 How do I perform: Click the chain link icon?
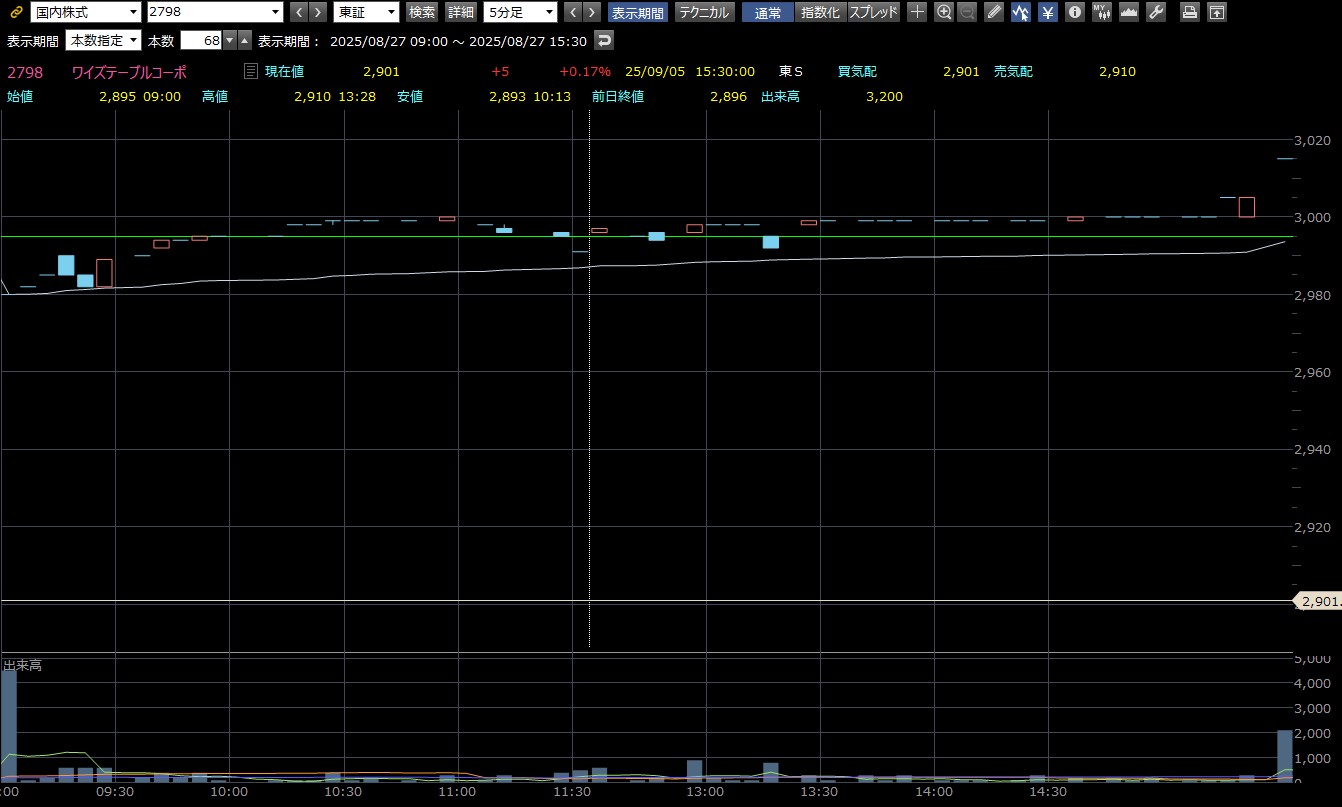[15, 12]
